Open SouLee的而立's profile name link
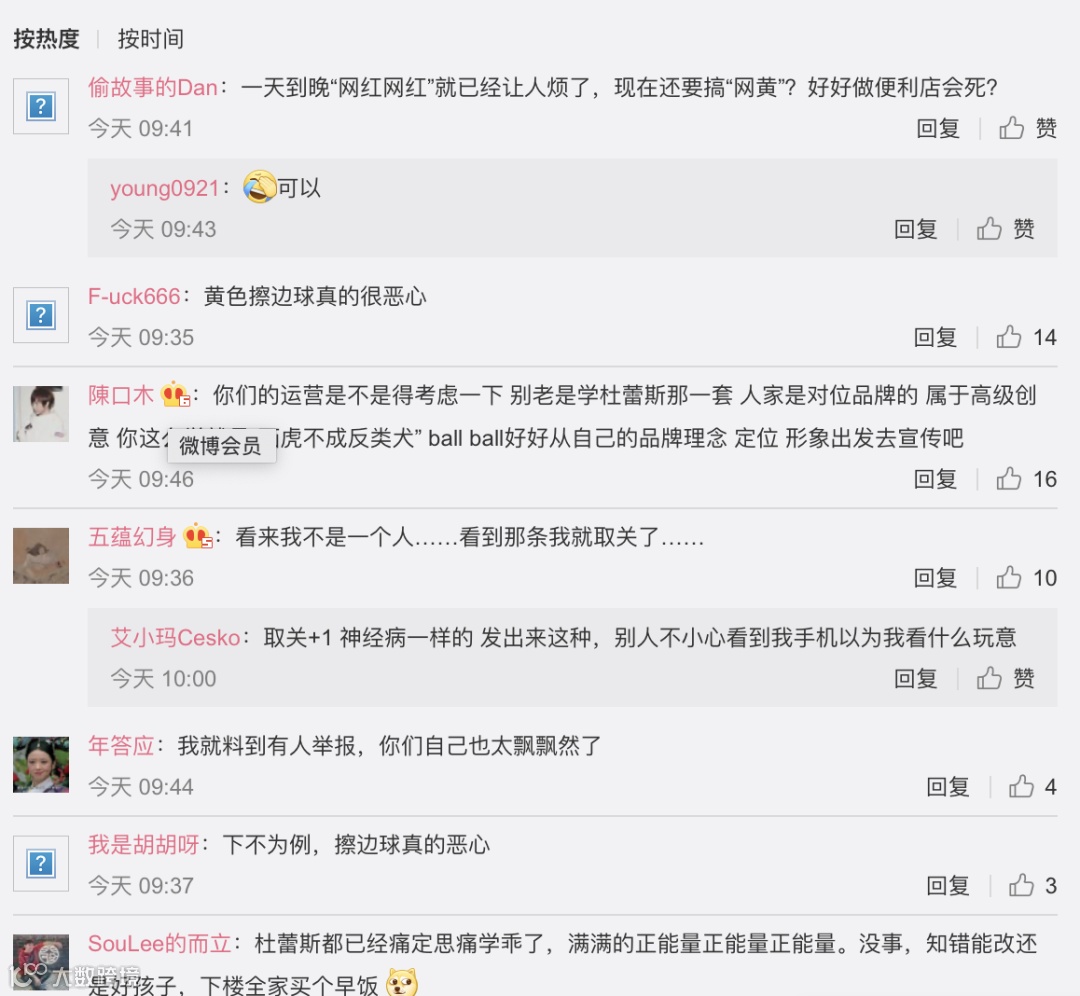1080x996 pixels. click(159, 944)
